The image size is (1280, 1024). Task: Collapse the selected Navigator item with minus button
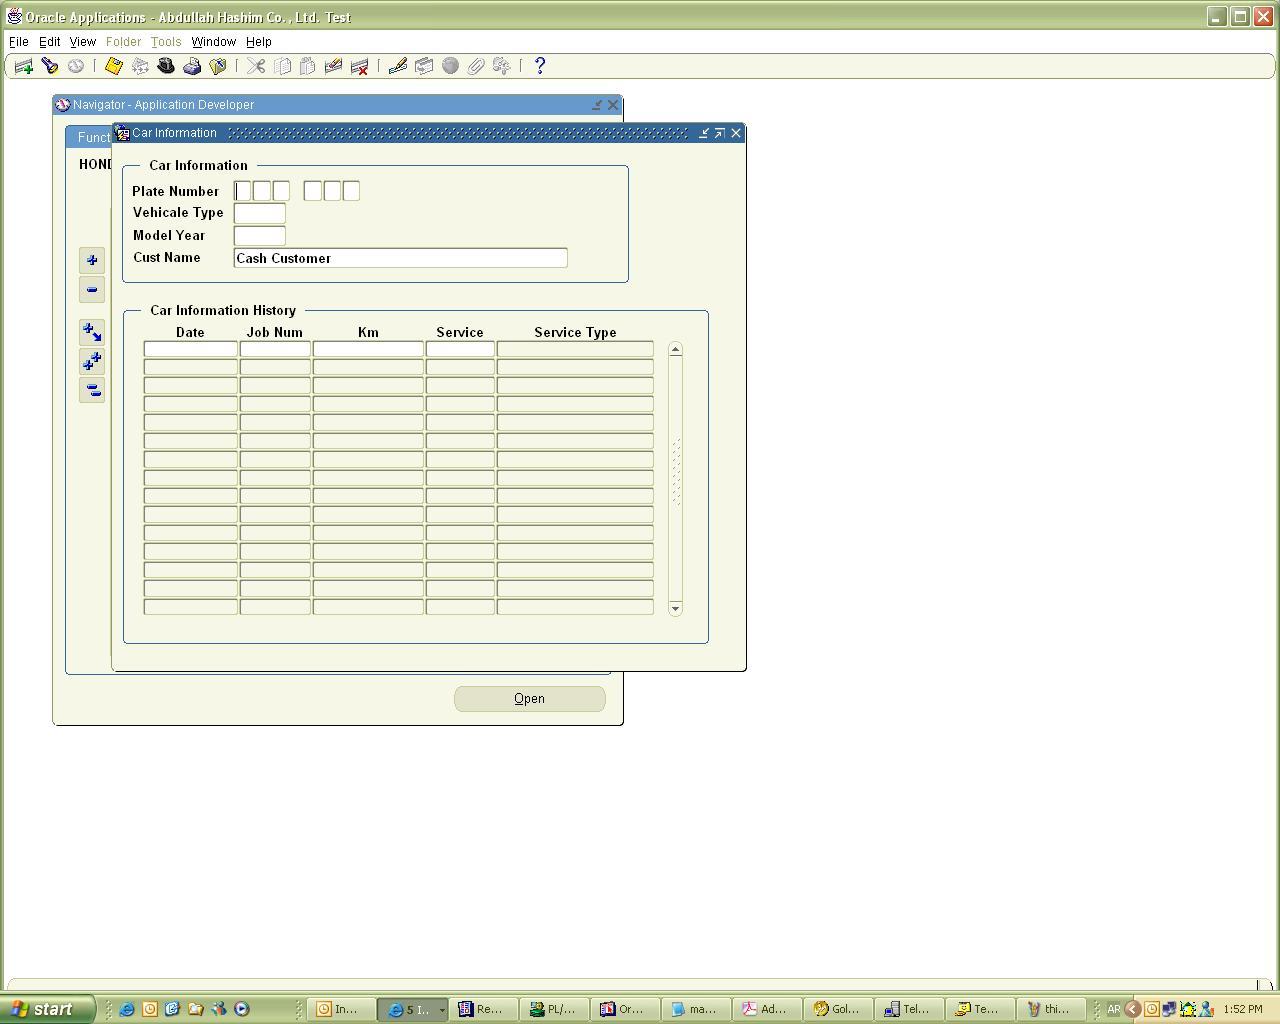point(92,289)
